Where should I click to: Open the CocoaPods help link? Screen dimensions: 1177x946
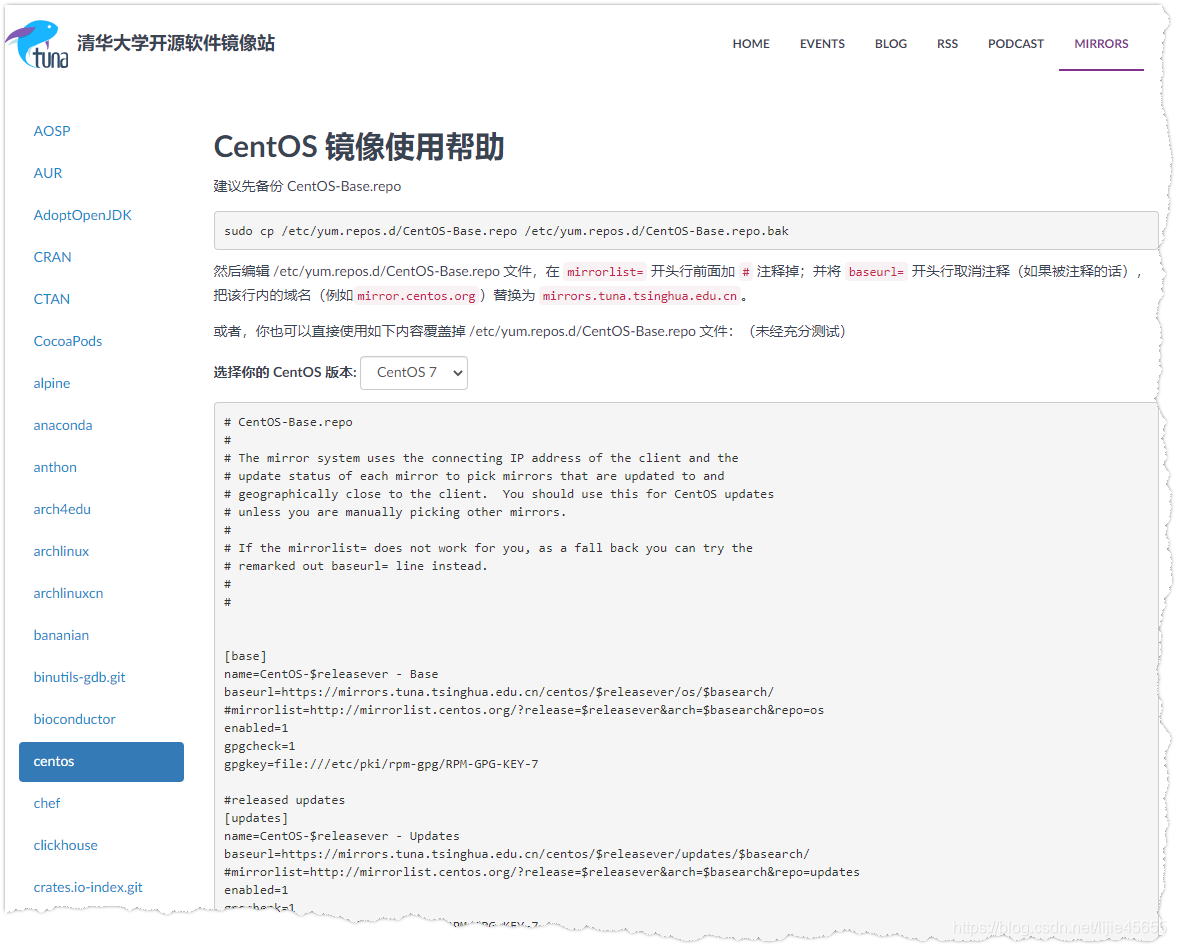[x=68, y=341]
